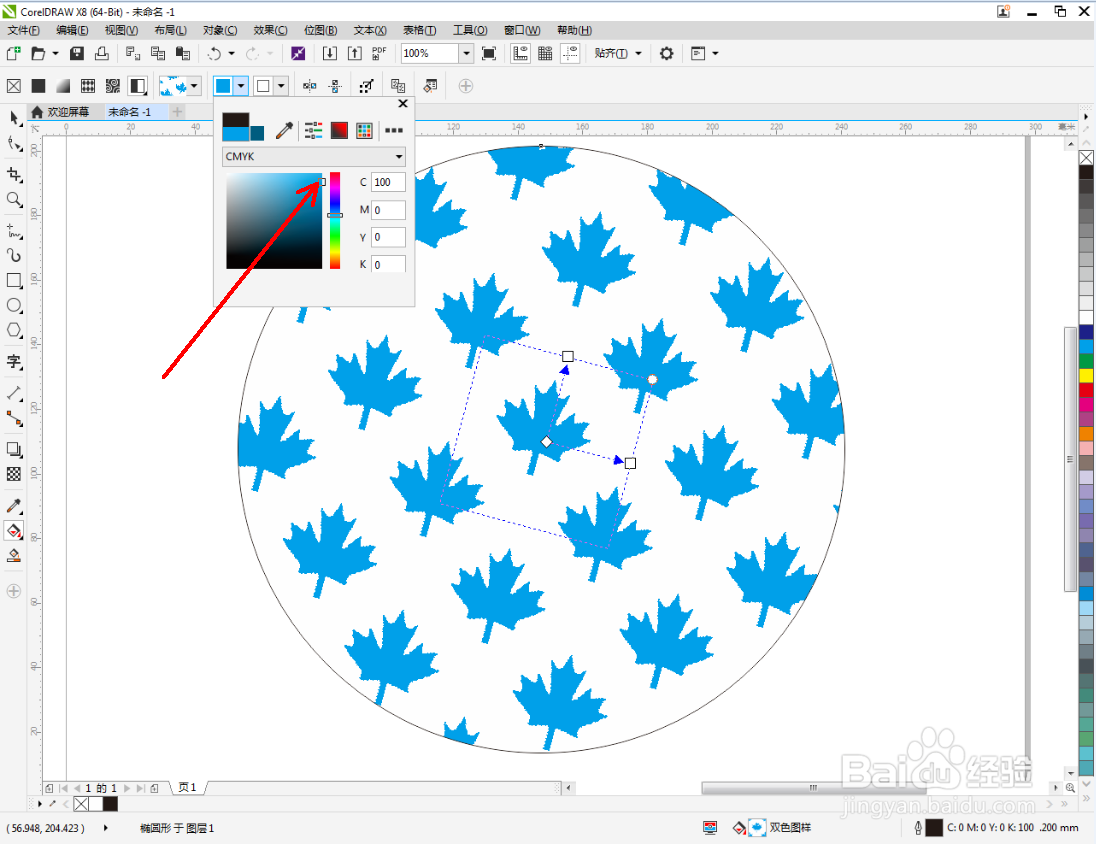Screen dimensions: 1096x844
Task: Toggle show guidelines button
Action: coord(571,53)
